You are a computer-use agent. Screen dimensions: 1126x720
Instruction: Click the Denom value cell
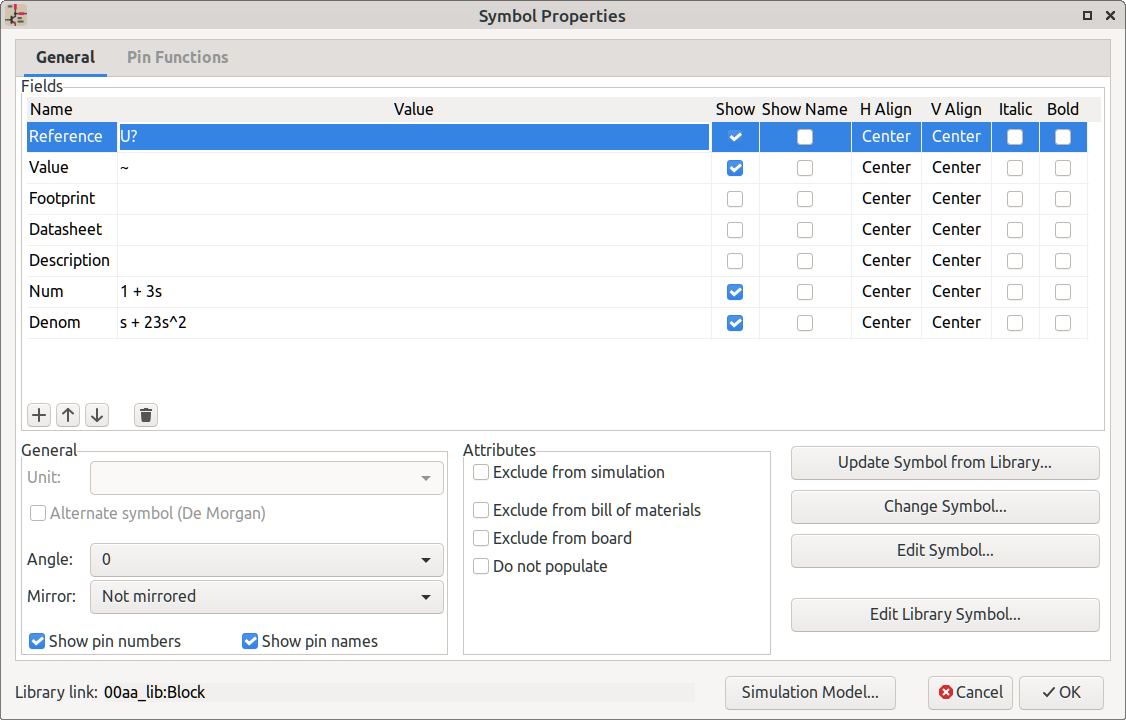(413, 323)
